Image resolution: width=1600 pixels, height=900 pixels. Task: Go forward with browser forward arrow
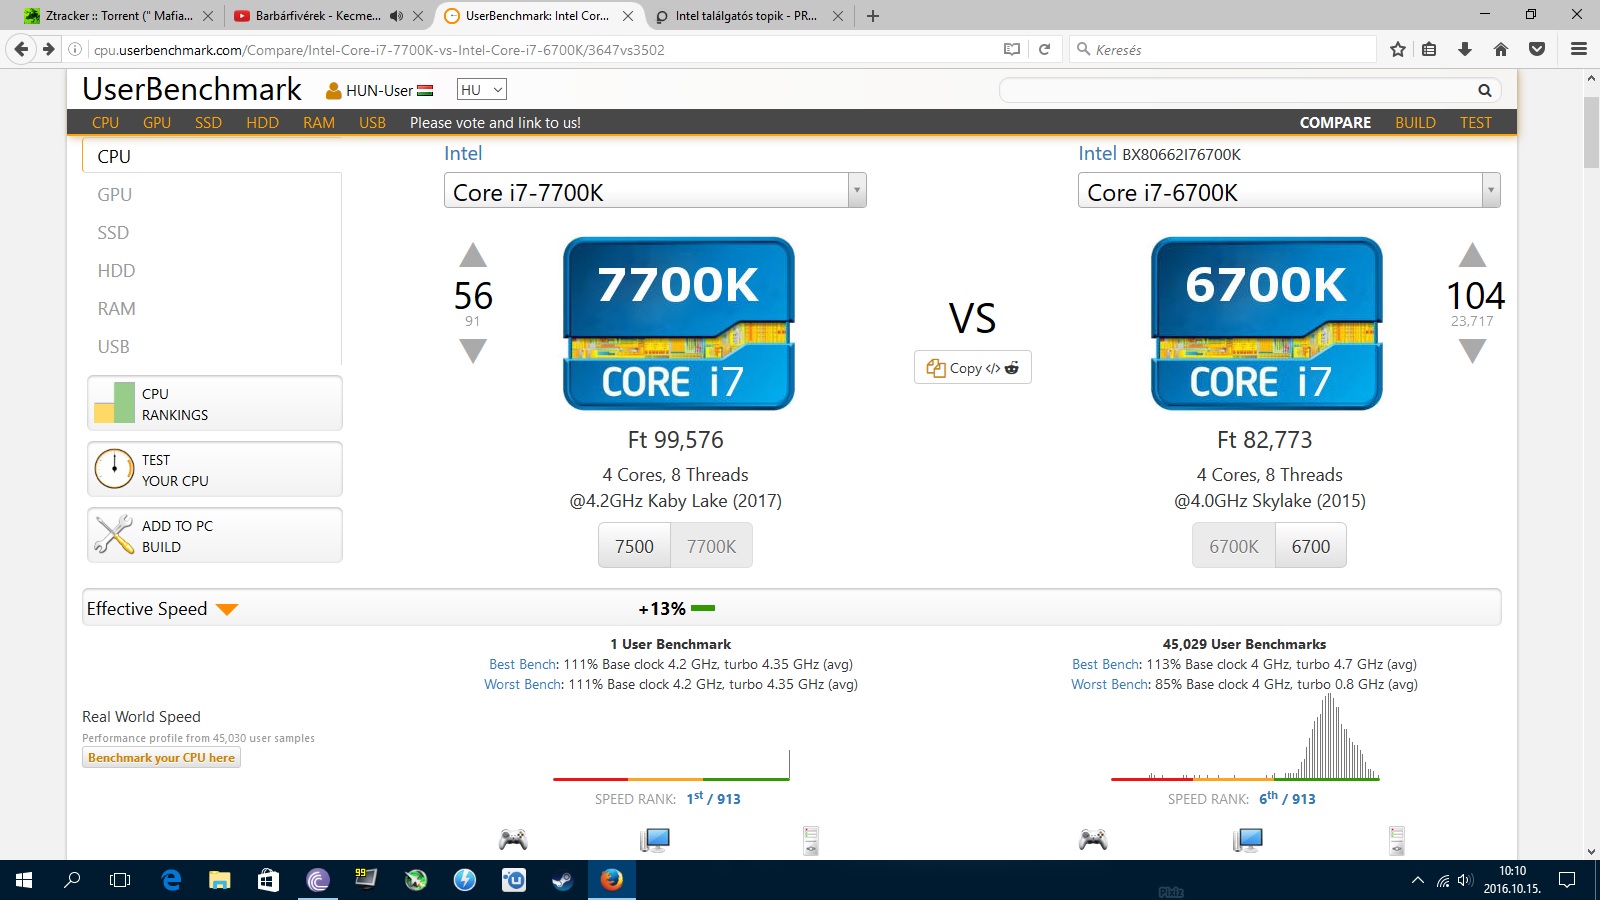point(48,49)
